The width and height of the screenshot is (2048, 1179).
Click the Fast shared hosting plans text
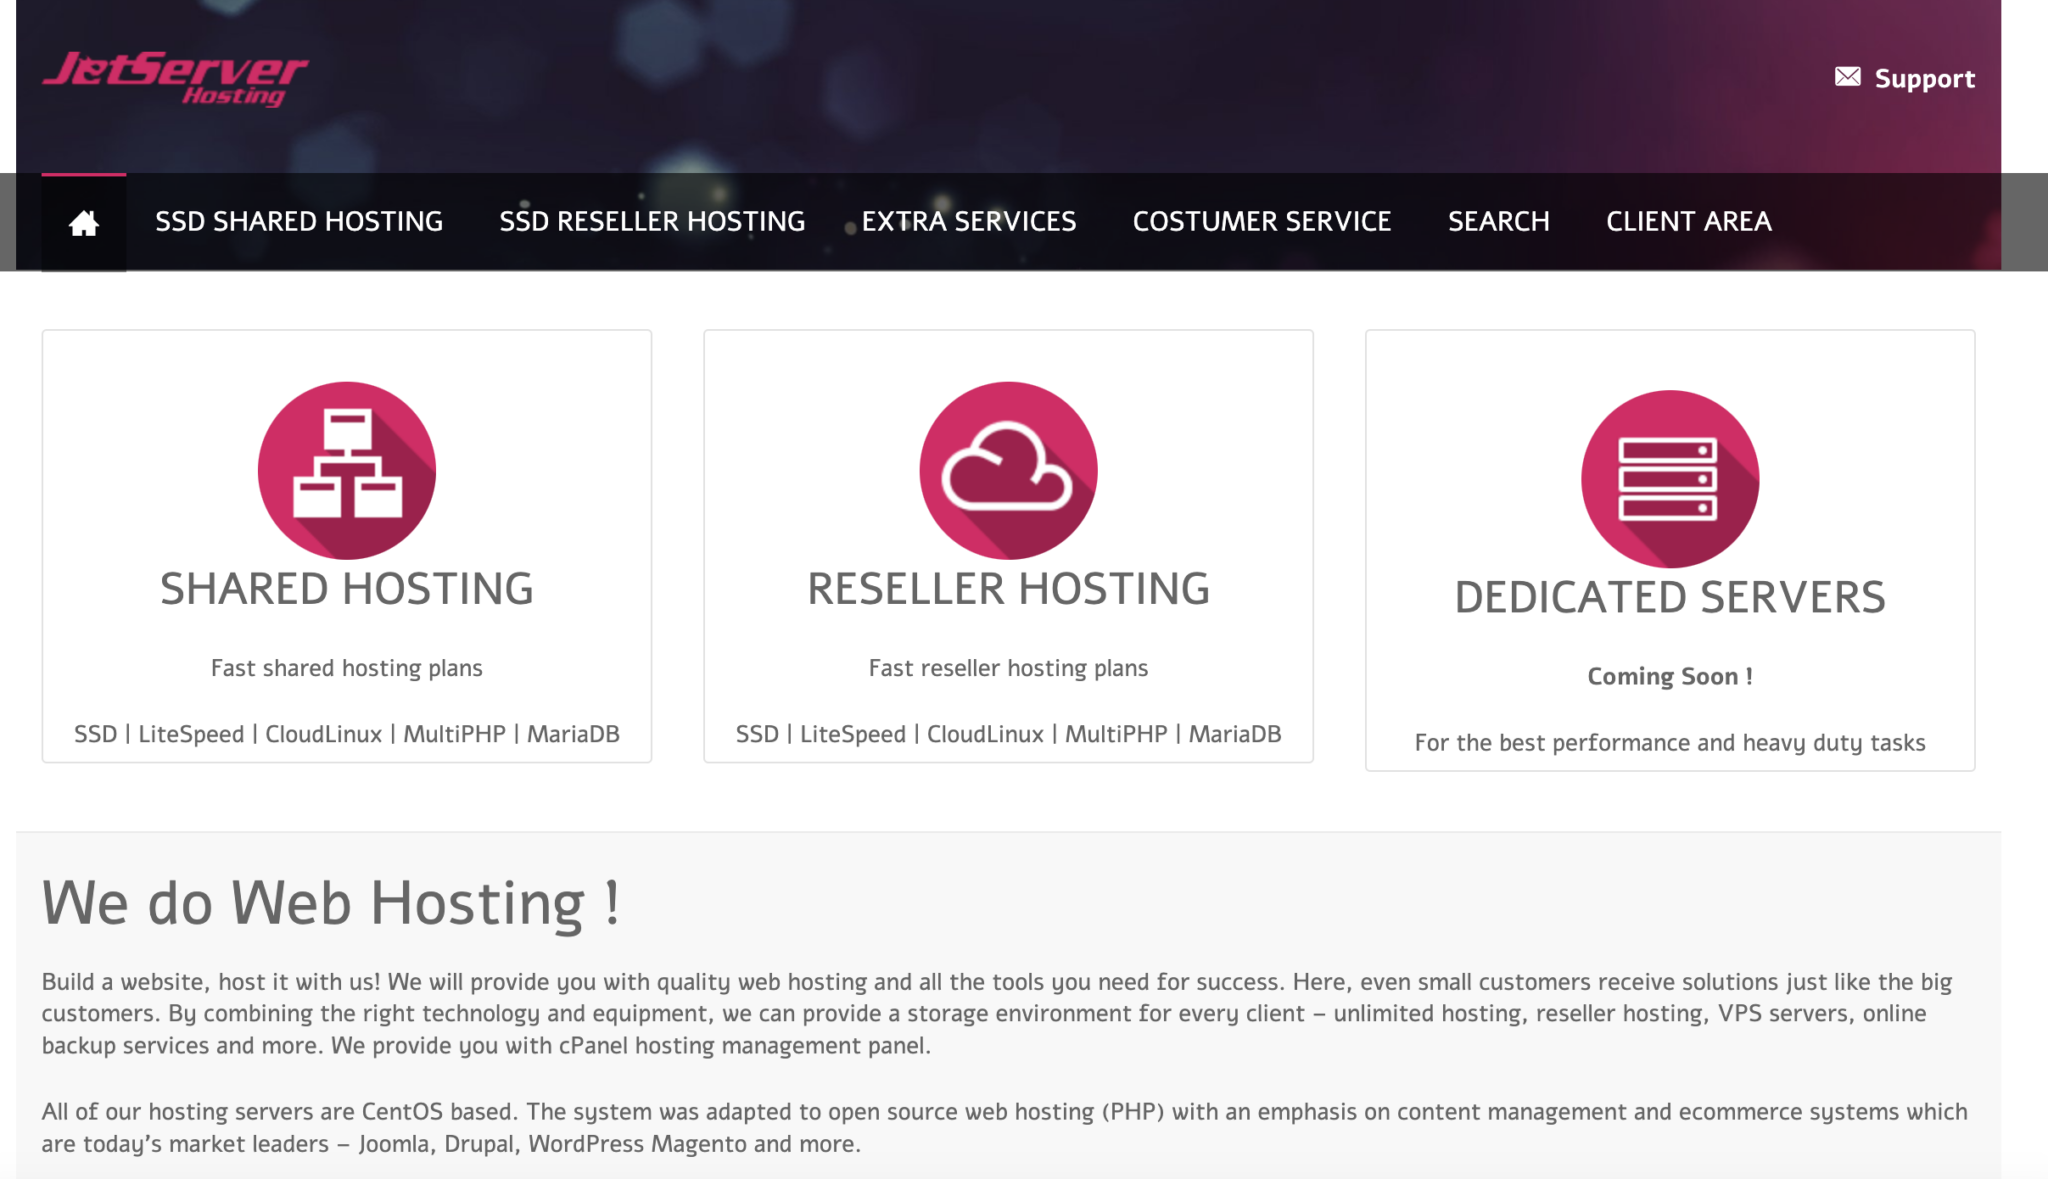pyautogui.click(x=346, y=667)
